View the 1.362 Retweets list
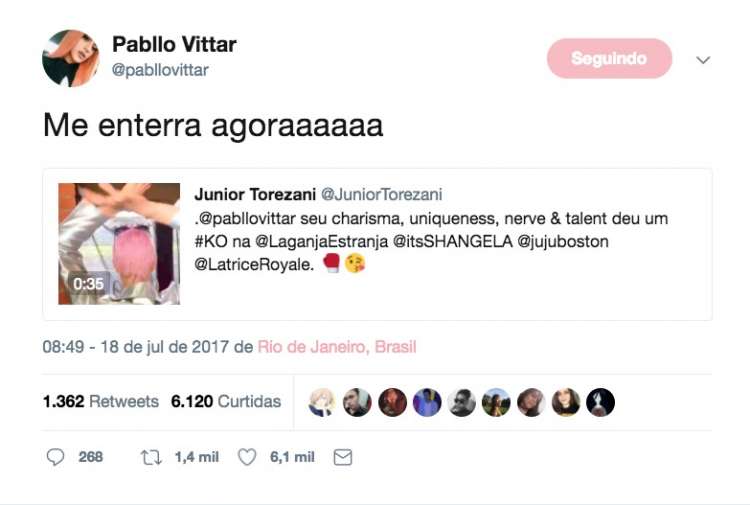The width and height of the screenshot is (750, 505). [100, 401]
